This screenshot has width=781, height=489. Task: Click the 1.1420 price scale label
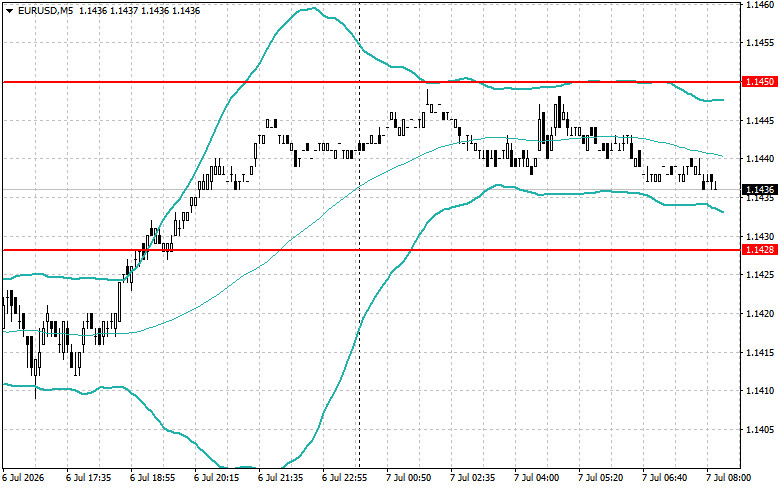[760, 314]
